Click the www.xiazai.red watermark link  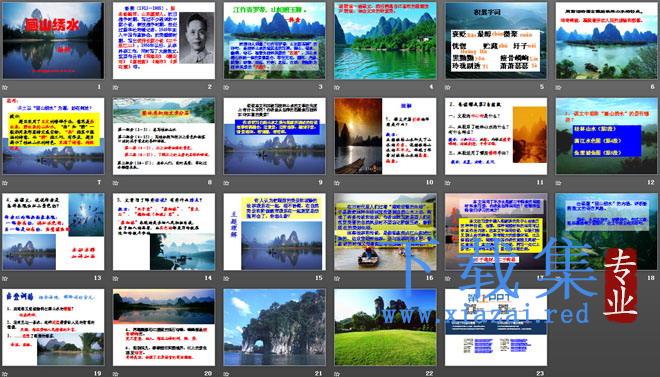coord(485,314)
